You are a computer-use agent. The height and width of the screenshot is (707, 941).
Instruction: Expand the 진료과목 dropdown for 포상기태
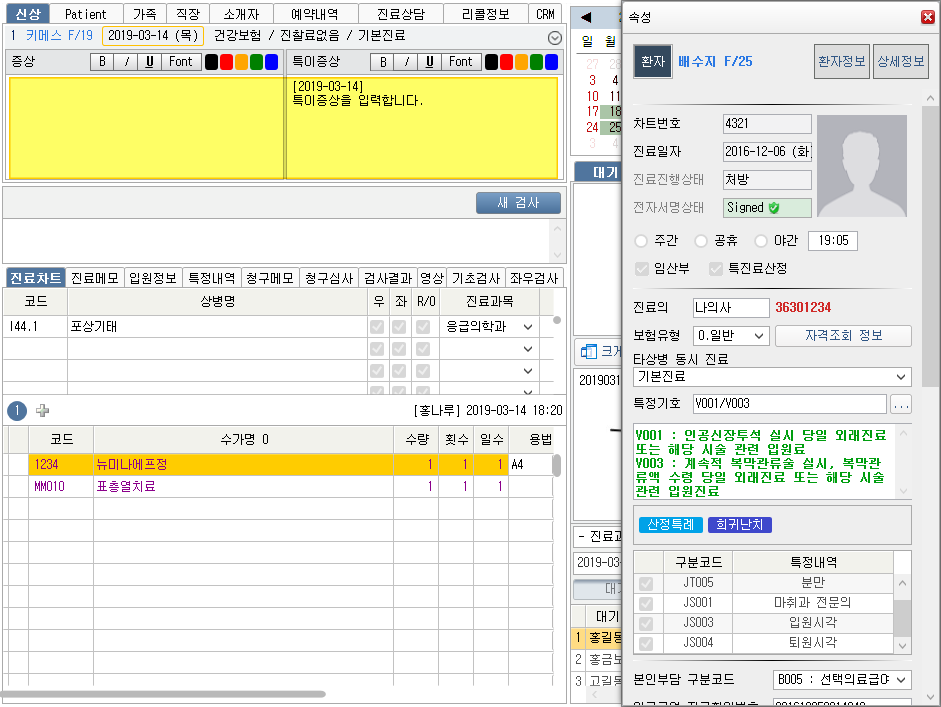click(528, 327)
